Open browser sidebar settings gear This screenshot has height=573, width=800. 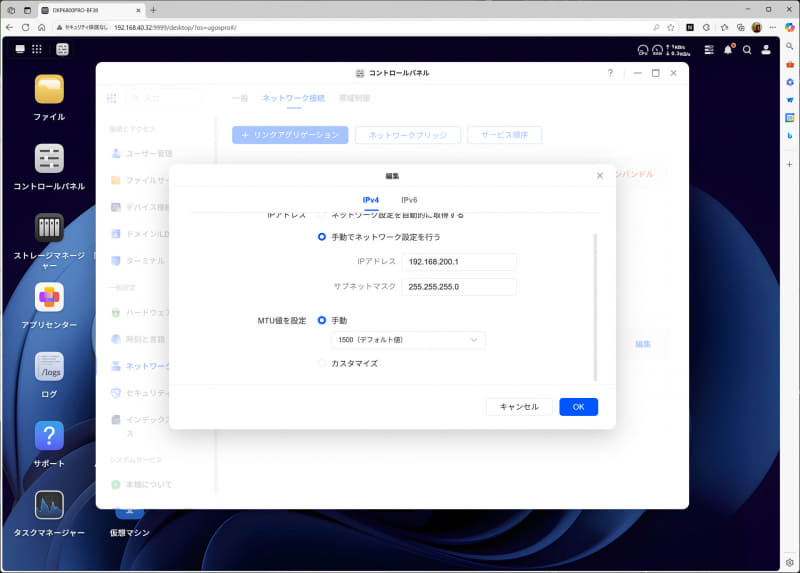(x=790, y=562)
